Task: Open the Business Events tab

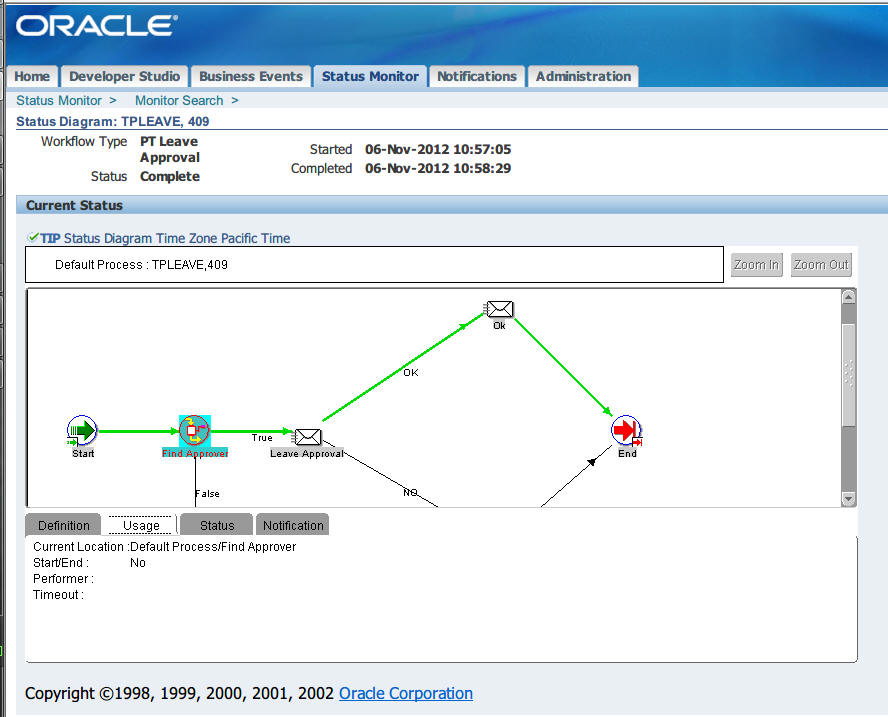Action: click(250, 76)
